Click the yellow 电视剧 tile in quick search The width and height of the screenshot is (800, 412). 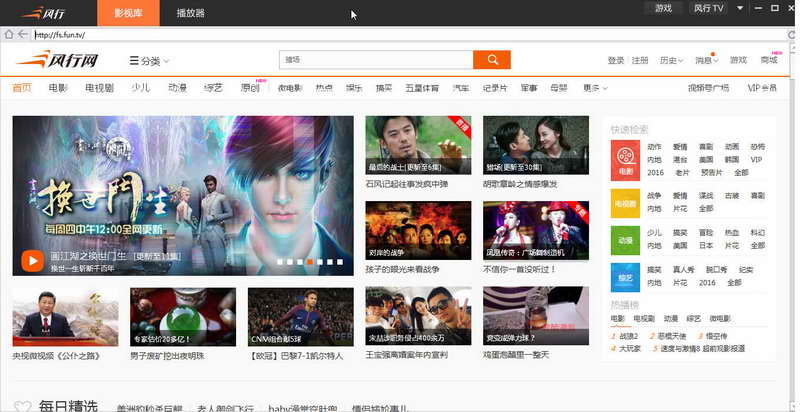coord(625,203)
